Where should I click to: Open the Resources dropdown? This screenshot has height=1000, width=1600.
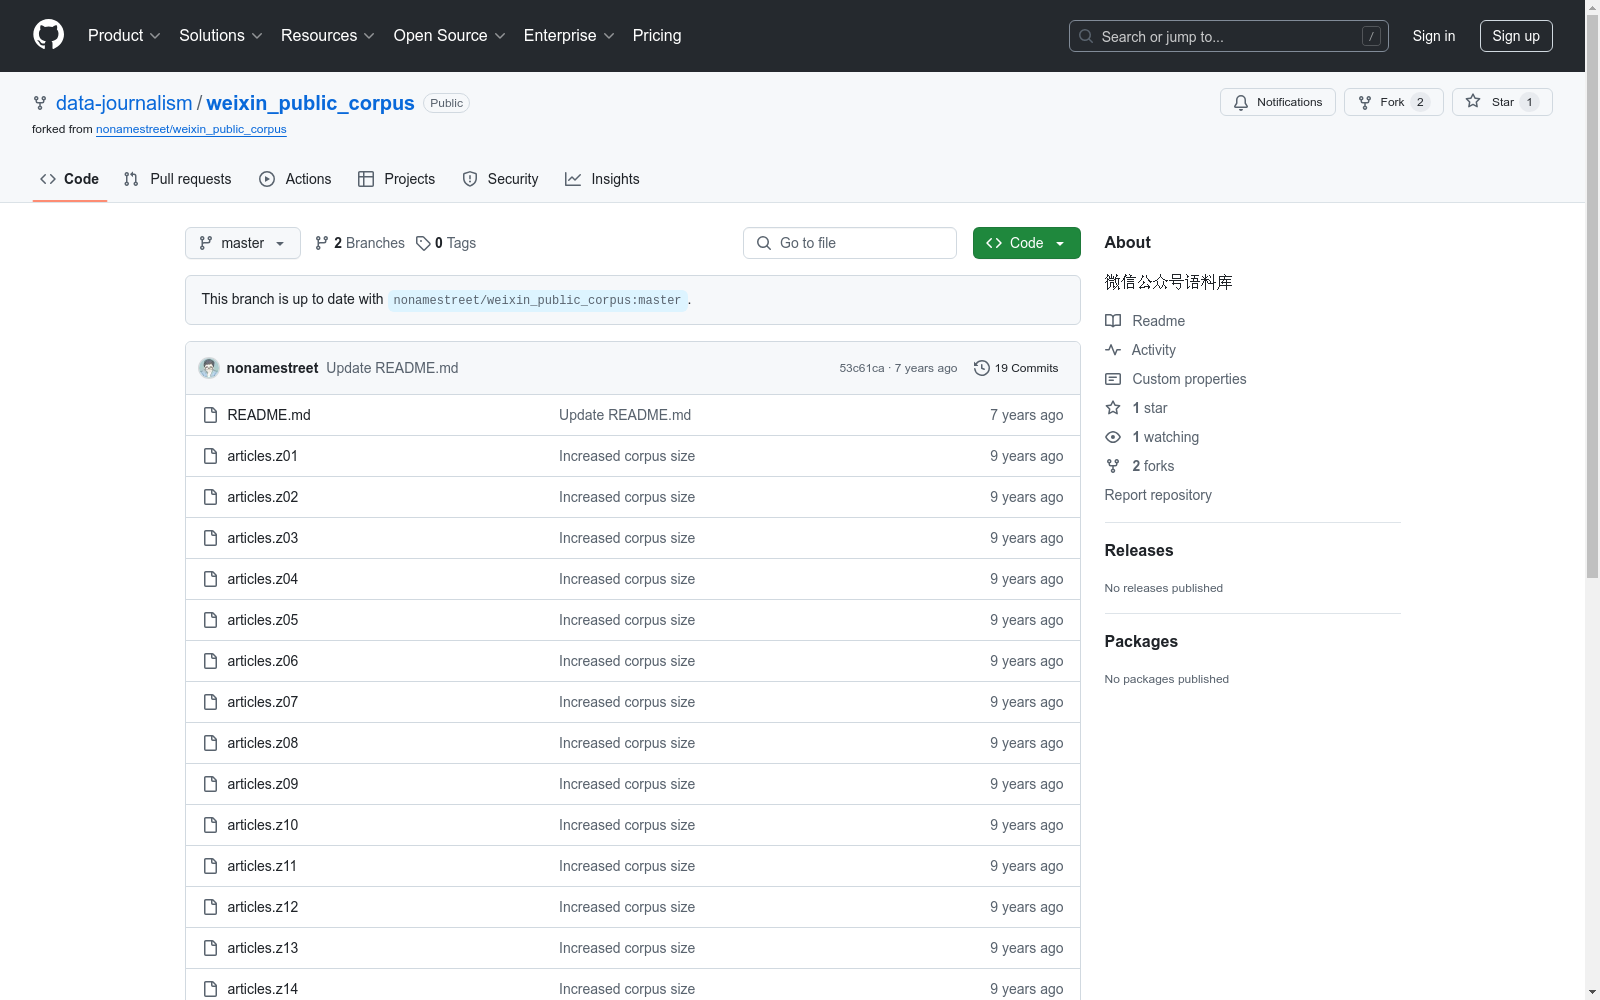click(x=327, y=35)
